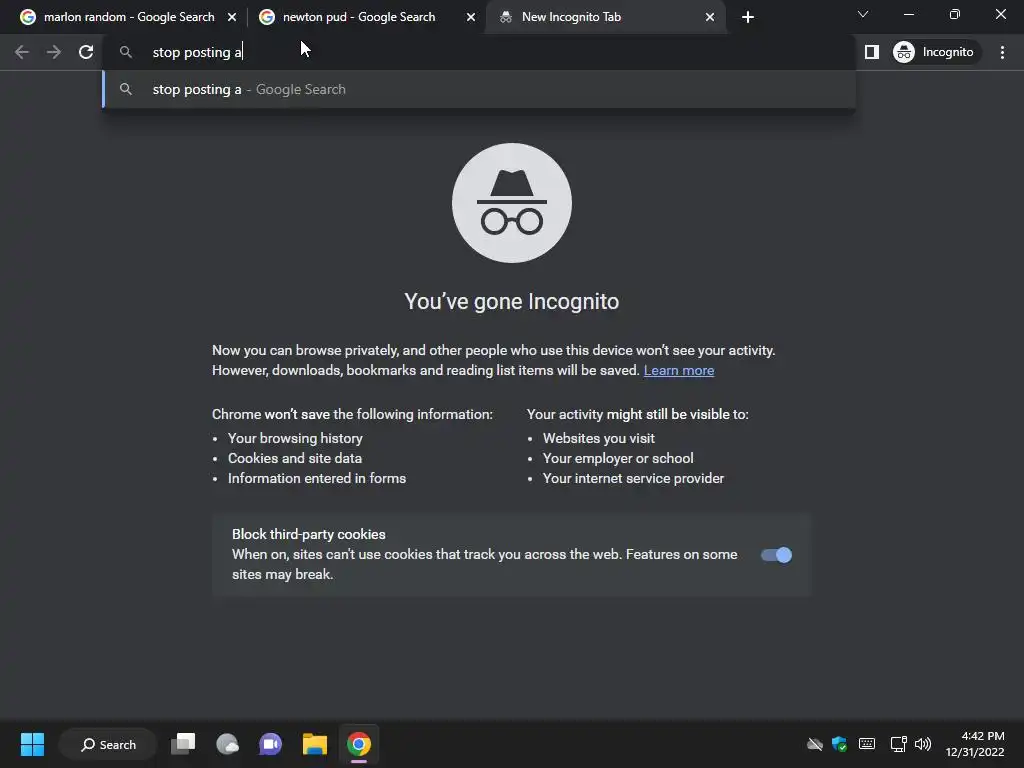Image resolution: width=1024 pixels, height=768 pixels.
Task: Click the 'Cookies and site data' bullet text
Action: 295,458
